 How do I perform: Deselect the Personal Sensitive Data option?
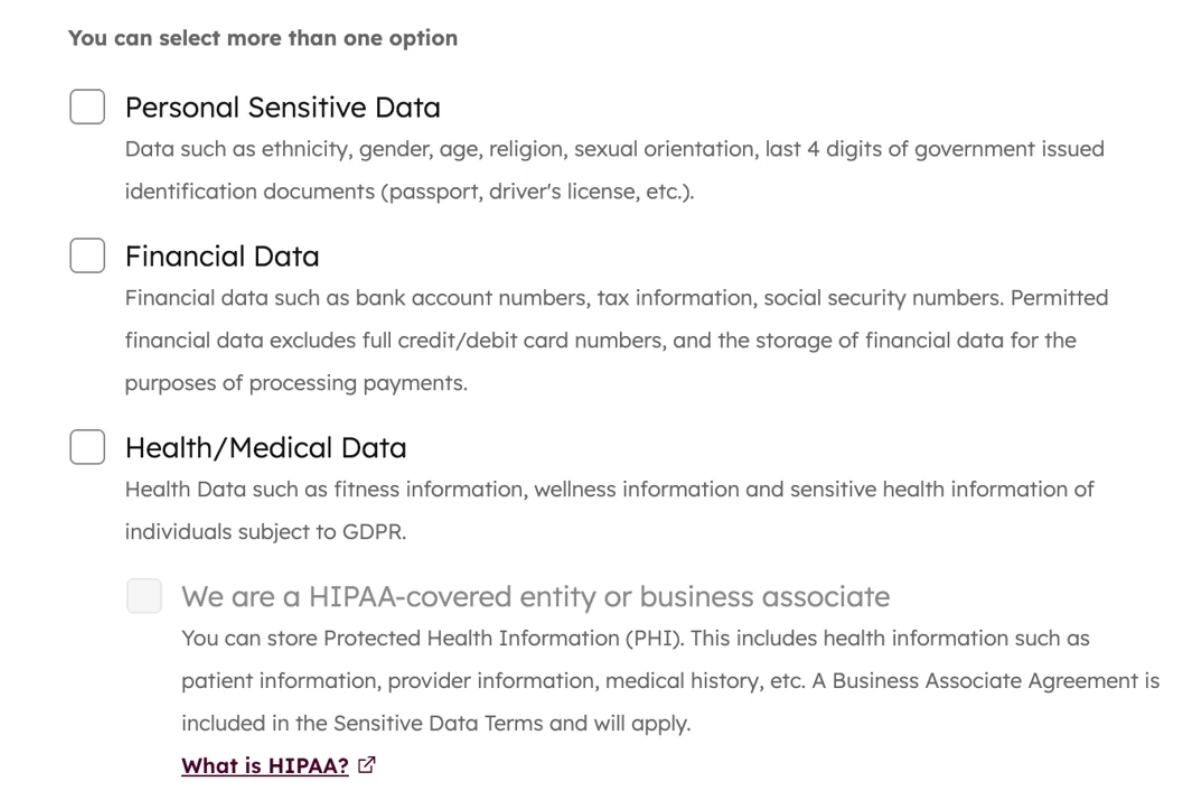[87, 106]
